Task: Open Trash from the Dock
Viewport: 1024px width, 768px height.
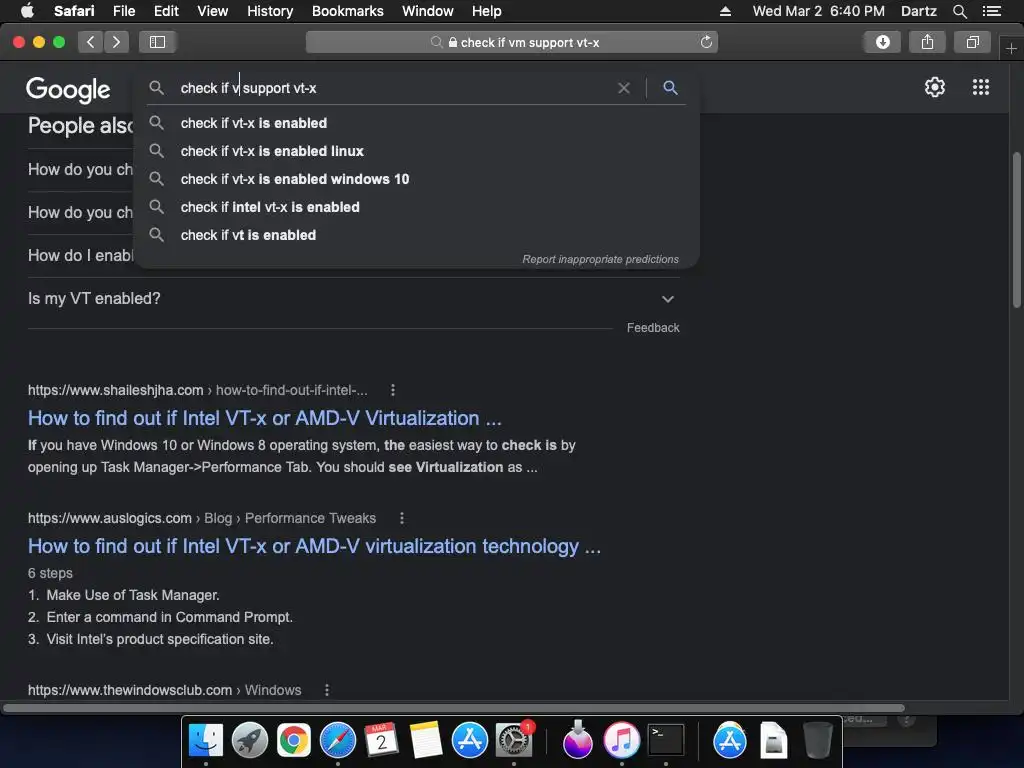Action: tap(817, 741)
